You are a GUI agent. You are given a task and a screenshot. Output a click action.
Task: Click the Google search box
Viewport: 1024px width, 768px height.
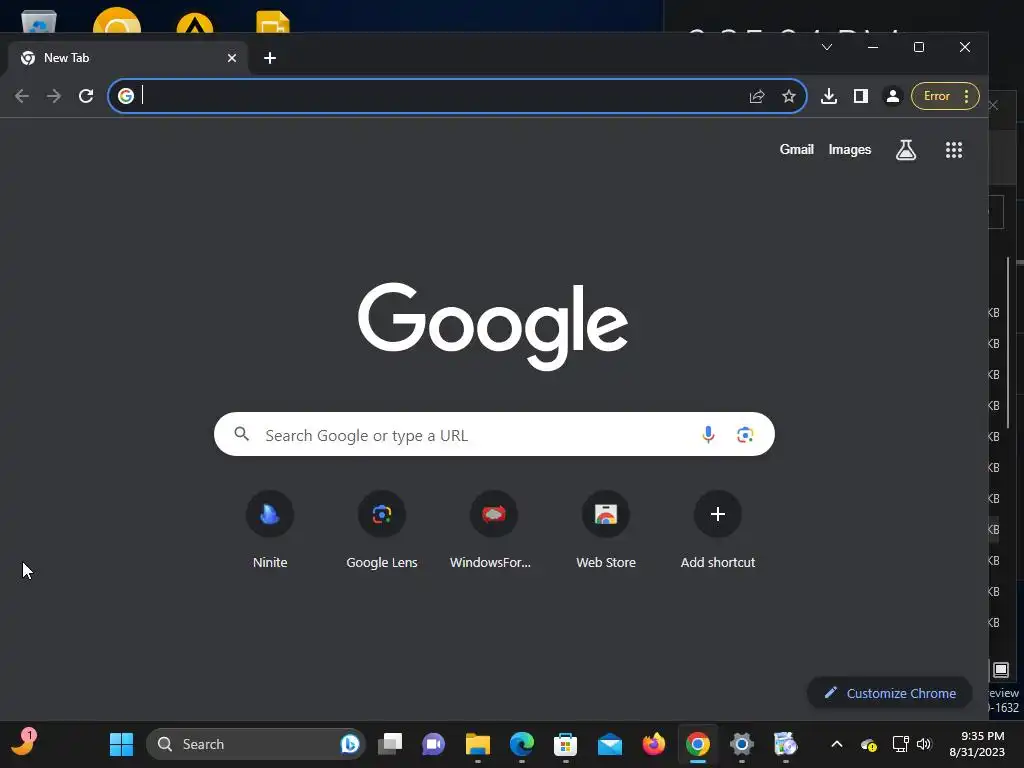[x=494, y=434]
